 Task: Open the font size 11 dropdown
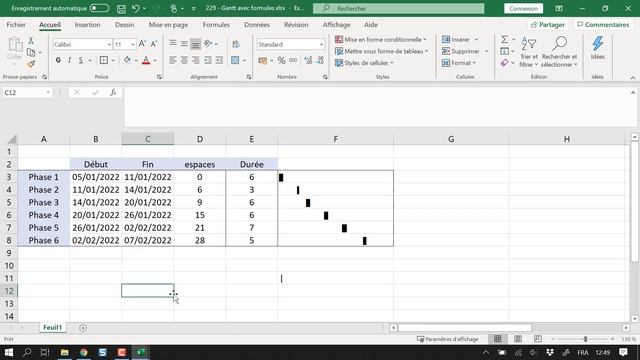(x=133, y=44)
